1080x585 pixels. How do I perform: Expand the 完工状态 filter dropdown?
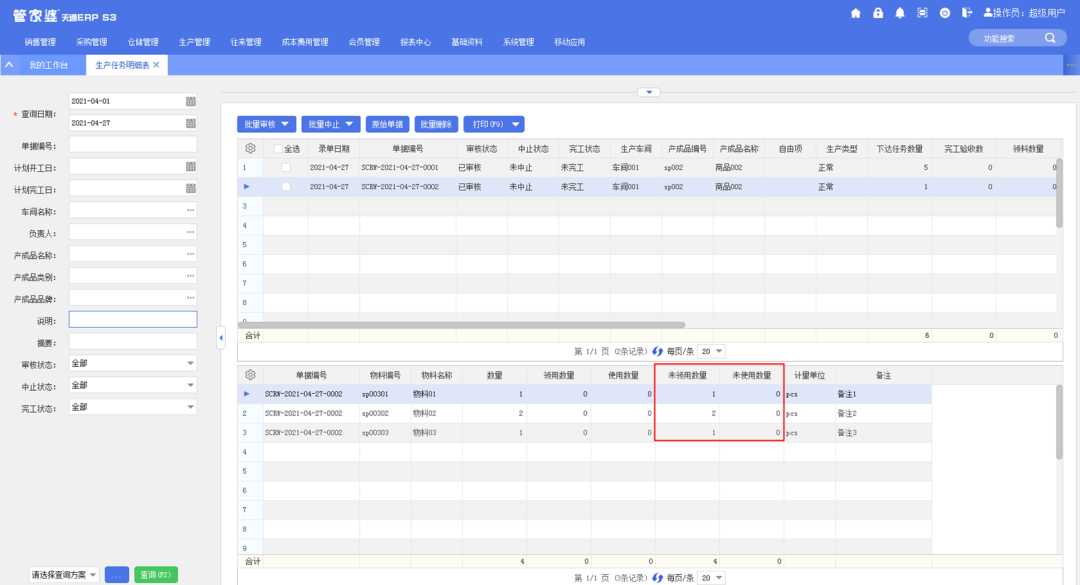pos(191,407)
